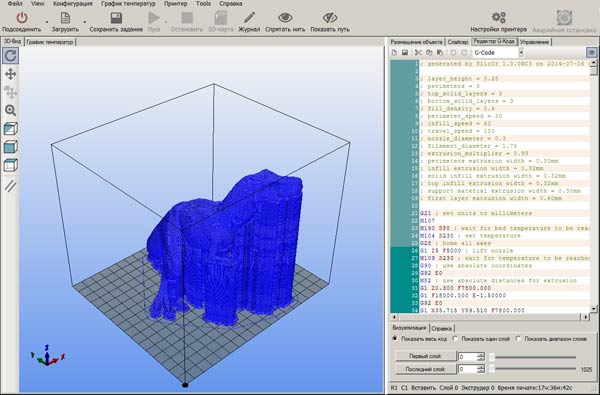The height and width of the screenshot is (395, 600).
Task: Toggle parallel projection diagonal-lines icon
Action: [x=10, y=186]
